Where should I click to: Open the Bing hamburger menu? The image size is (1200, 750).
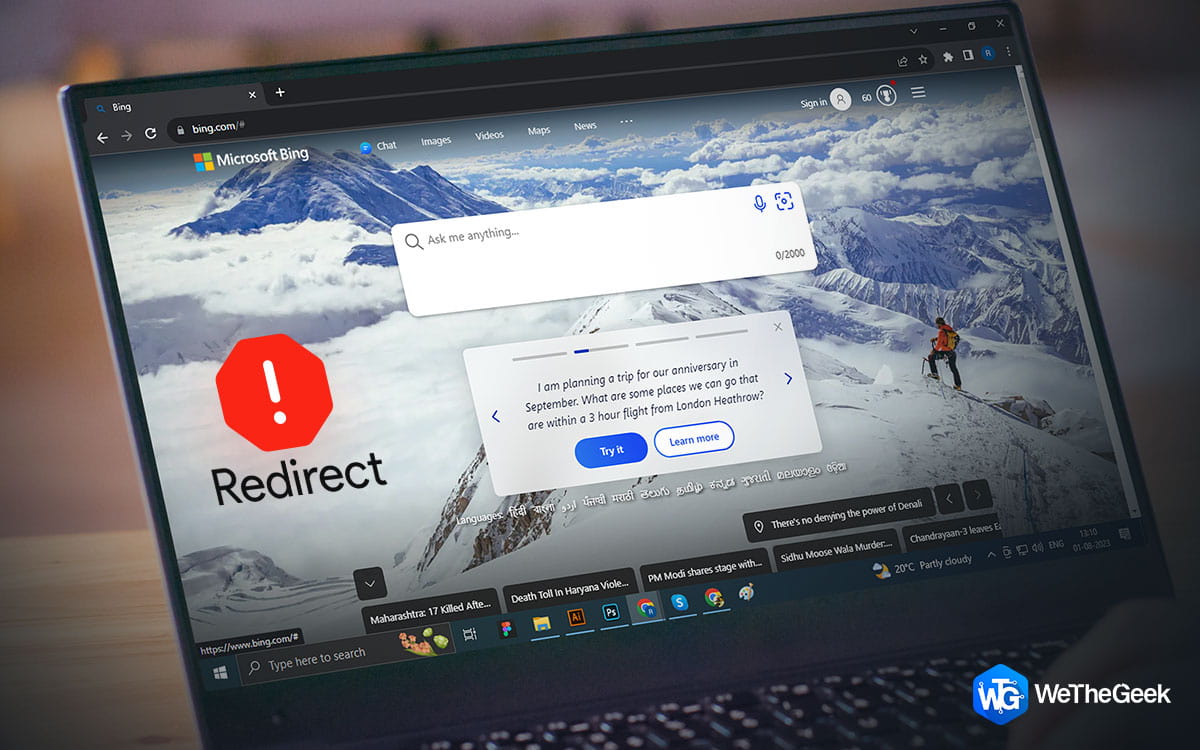[917, 92]
